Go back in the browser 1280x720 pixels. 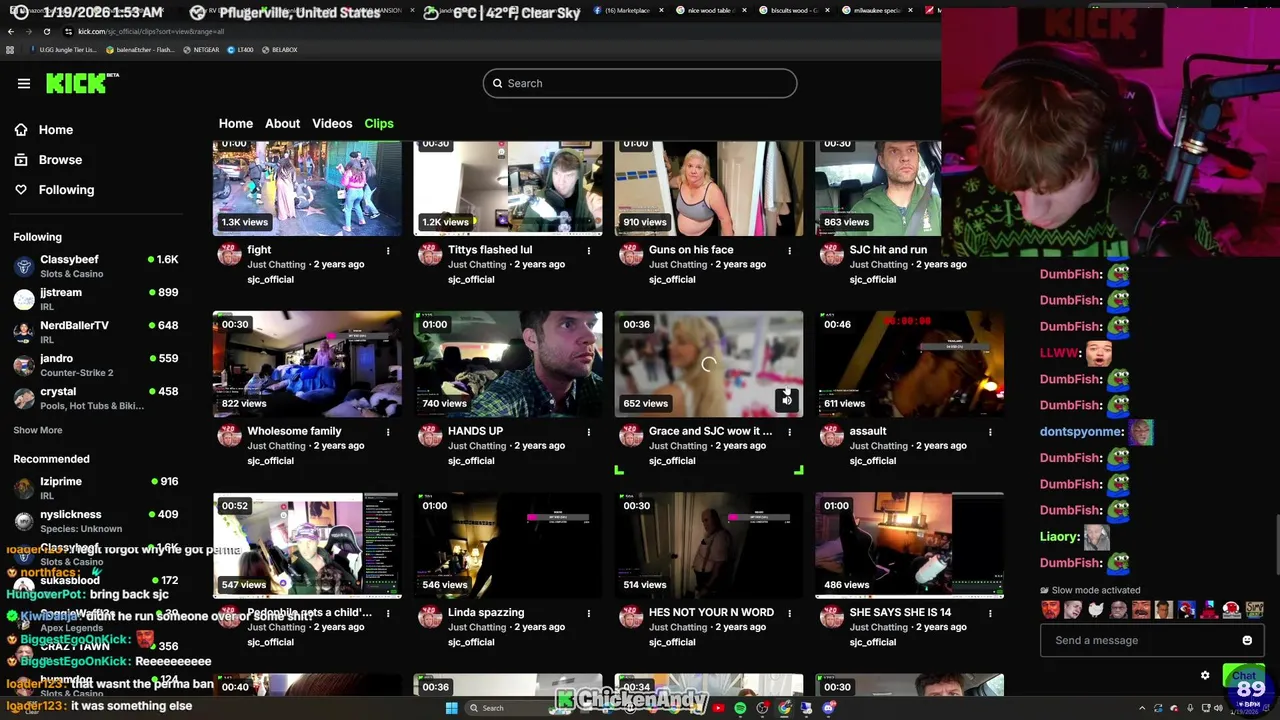11,31
